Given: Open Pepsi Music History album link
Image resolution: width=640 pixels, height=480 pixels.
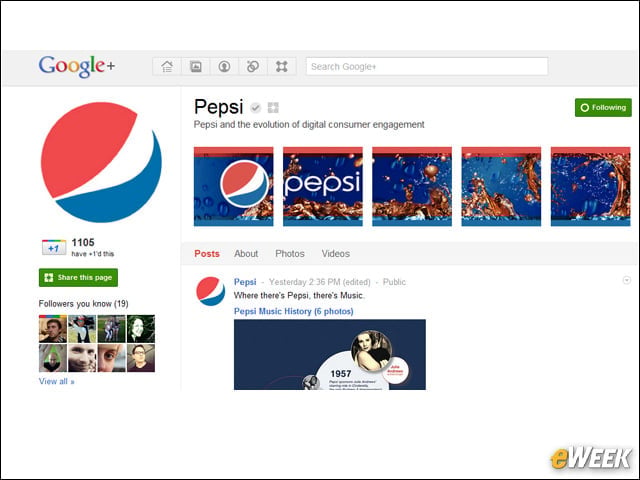Looking at the screenshot, I should [x=293, y=311].
